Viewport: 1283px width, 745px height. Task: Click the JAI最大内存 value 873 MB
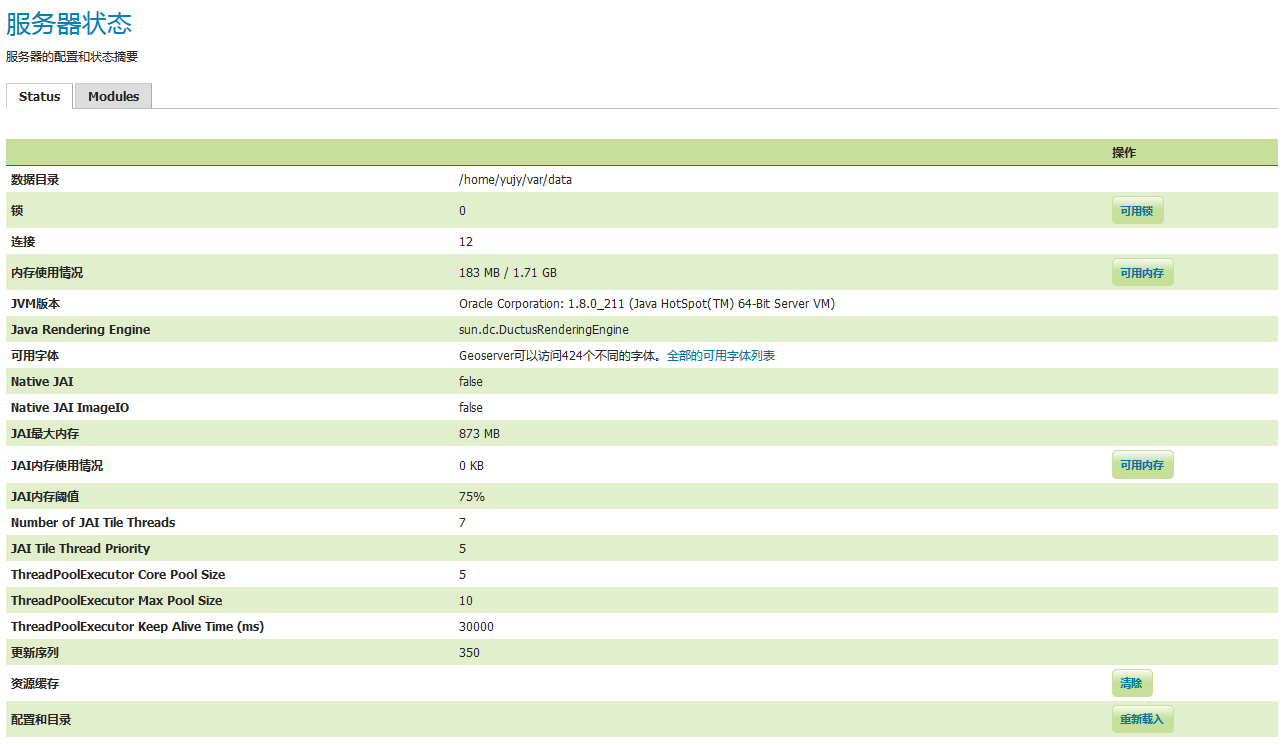tap(479, 434)
